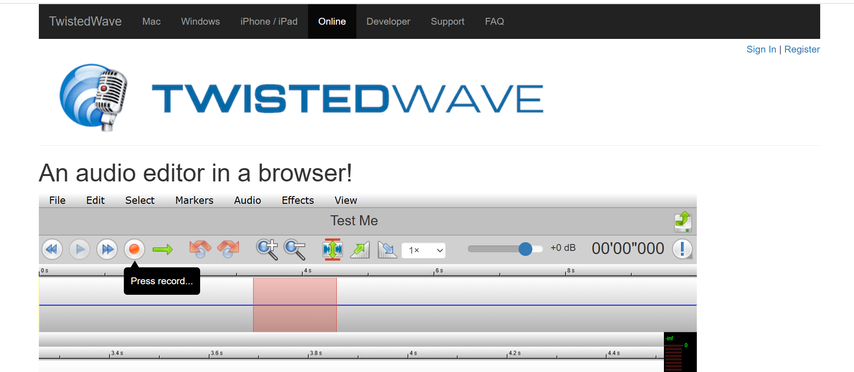Adjust the volume slider knob
This screenshot has height=372, width=854.
click(525, 249)
